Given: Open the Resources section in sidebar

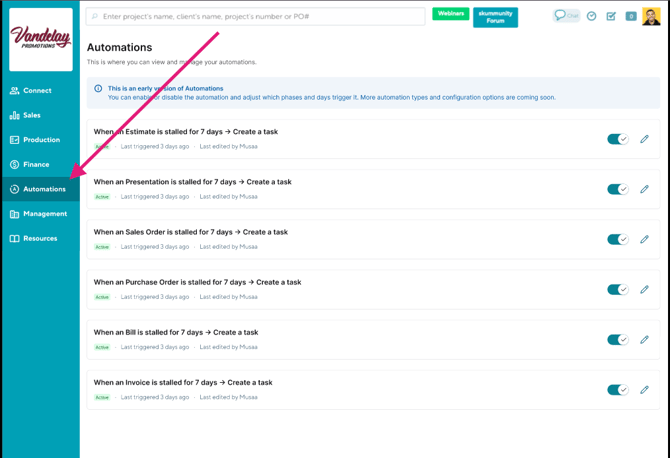Looking at the screenshot, I should [41, 238].
